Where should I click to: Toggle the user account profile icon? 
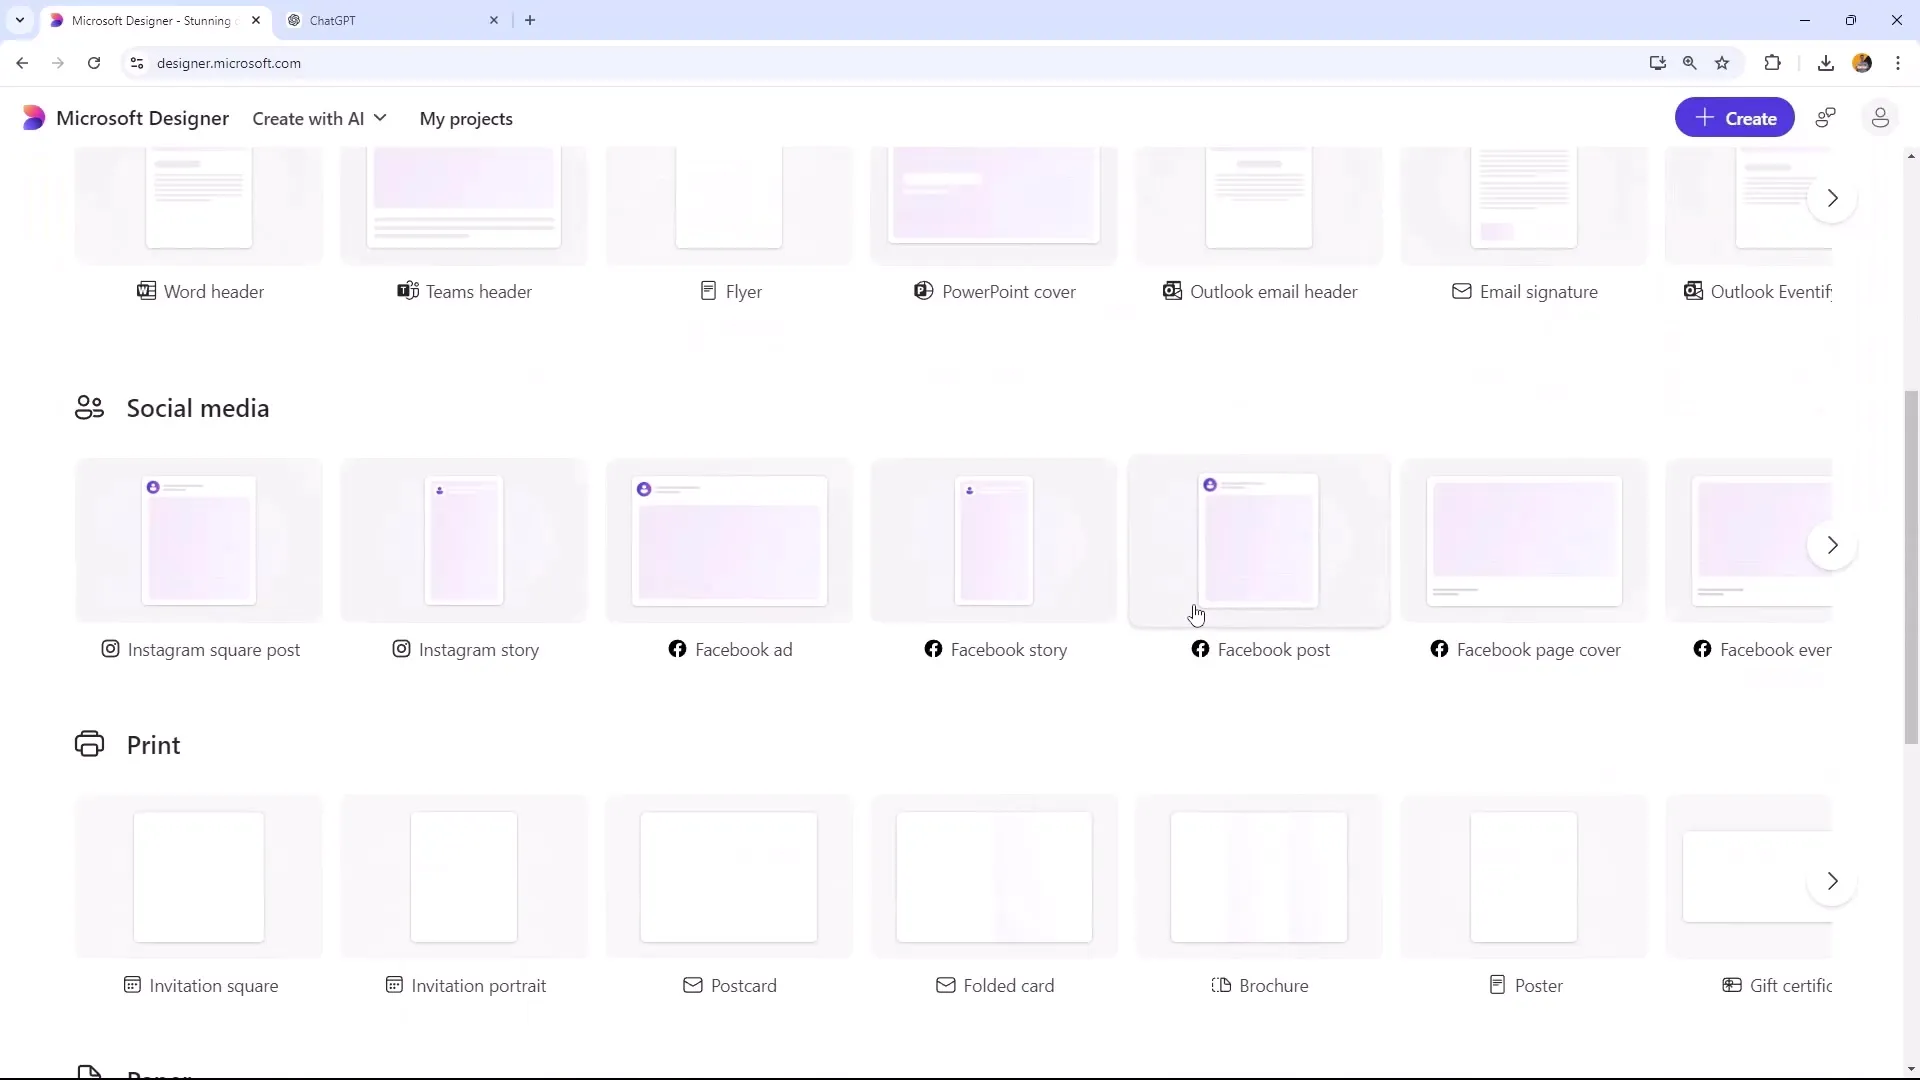tap(1880, 117)
